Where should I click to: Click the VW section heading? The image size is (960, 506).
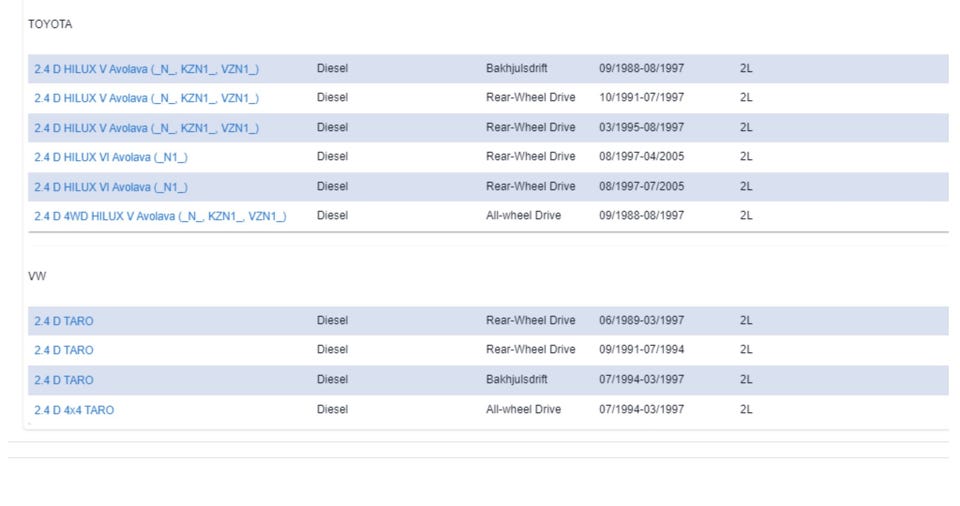click(37, 276)
